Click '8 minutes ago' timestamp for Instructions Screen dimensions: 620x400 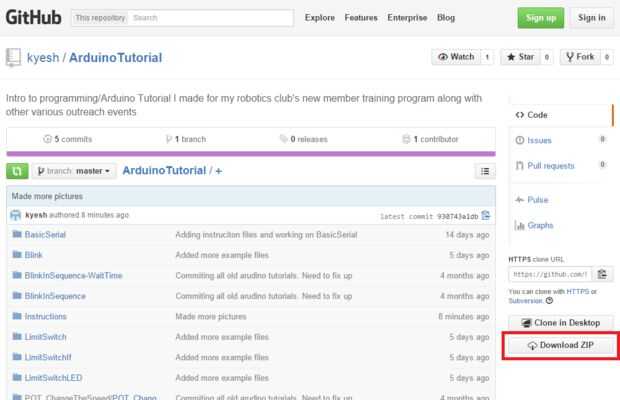tap(464, 317)
